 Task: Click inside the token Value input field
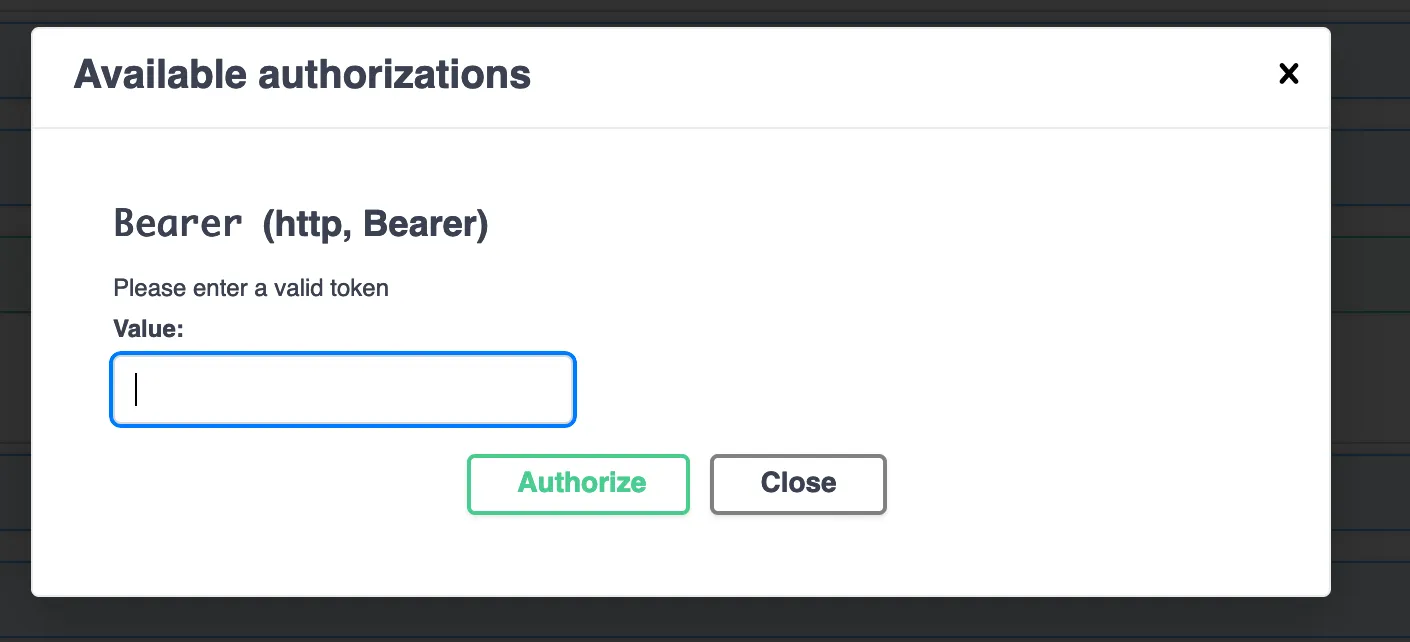pyautogui.click(x=343, y=389)
